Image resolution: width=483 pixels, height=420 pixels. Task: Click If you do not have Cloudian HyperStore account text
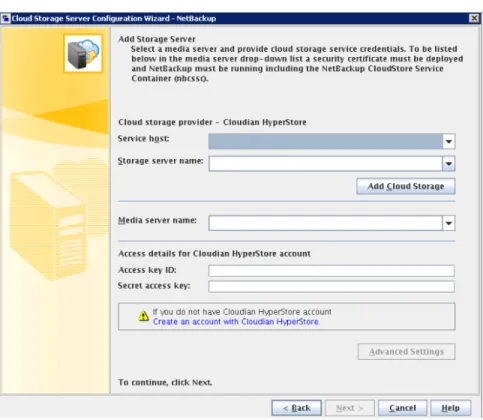[242, 312]
